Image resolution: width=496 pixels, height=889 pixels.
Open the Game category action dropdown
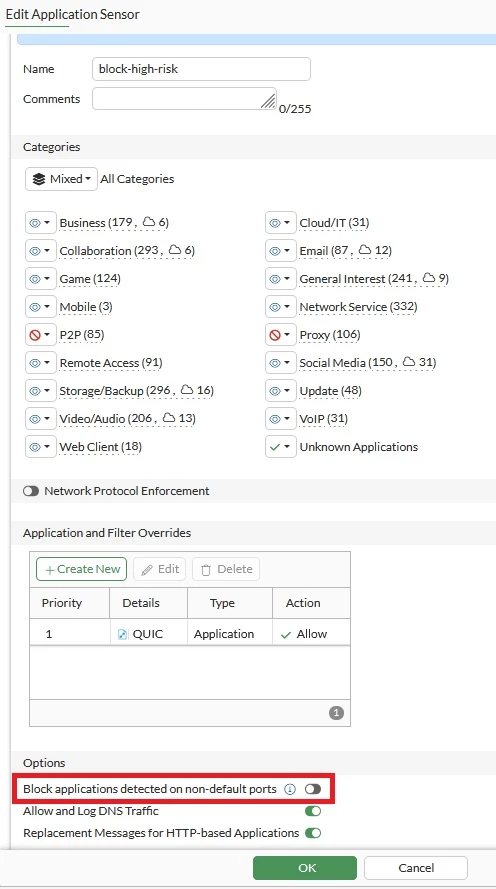pos(41,279)
